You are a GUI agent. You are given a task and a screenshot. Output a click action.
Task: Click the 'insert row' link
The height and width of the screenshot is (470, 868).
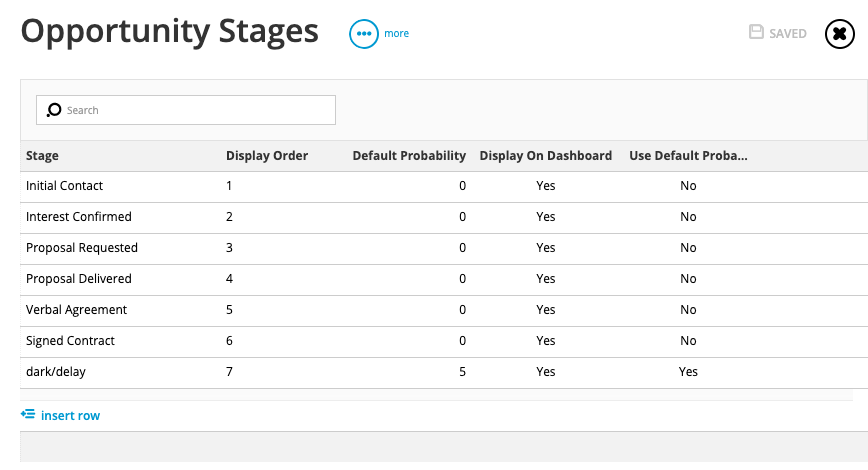(70, 416)
